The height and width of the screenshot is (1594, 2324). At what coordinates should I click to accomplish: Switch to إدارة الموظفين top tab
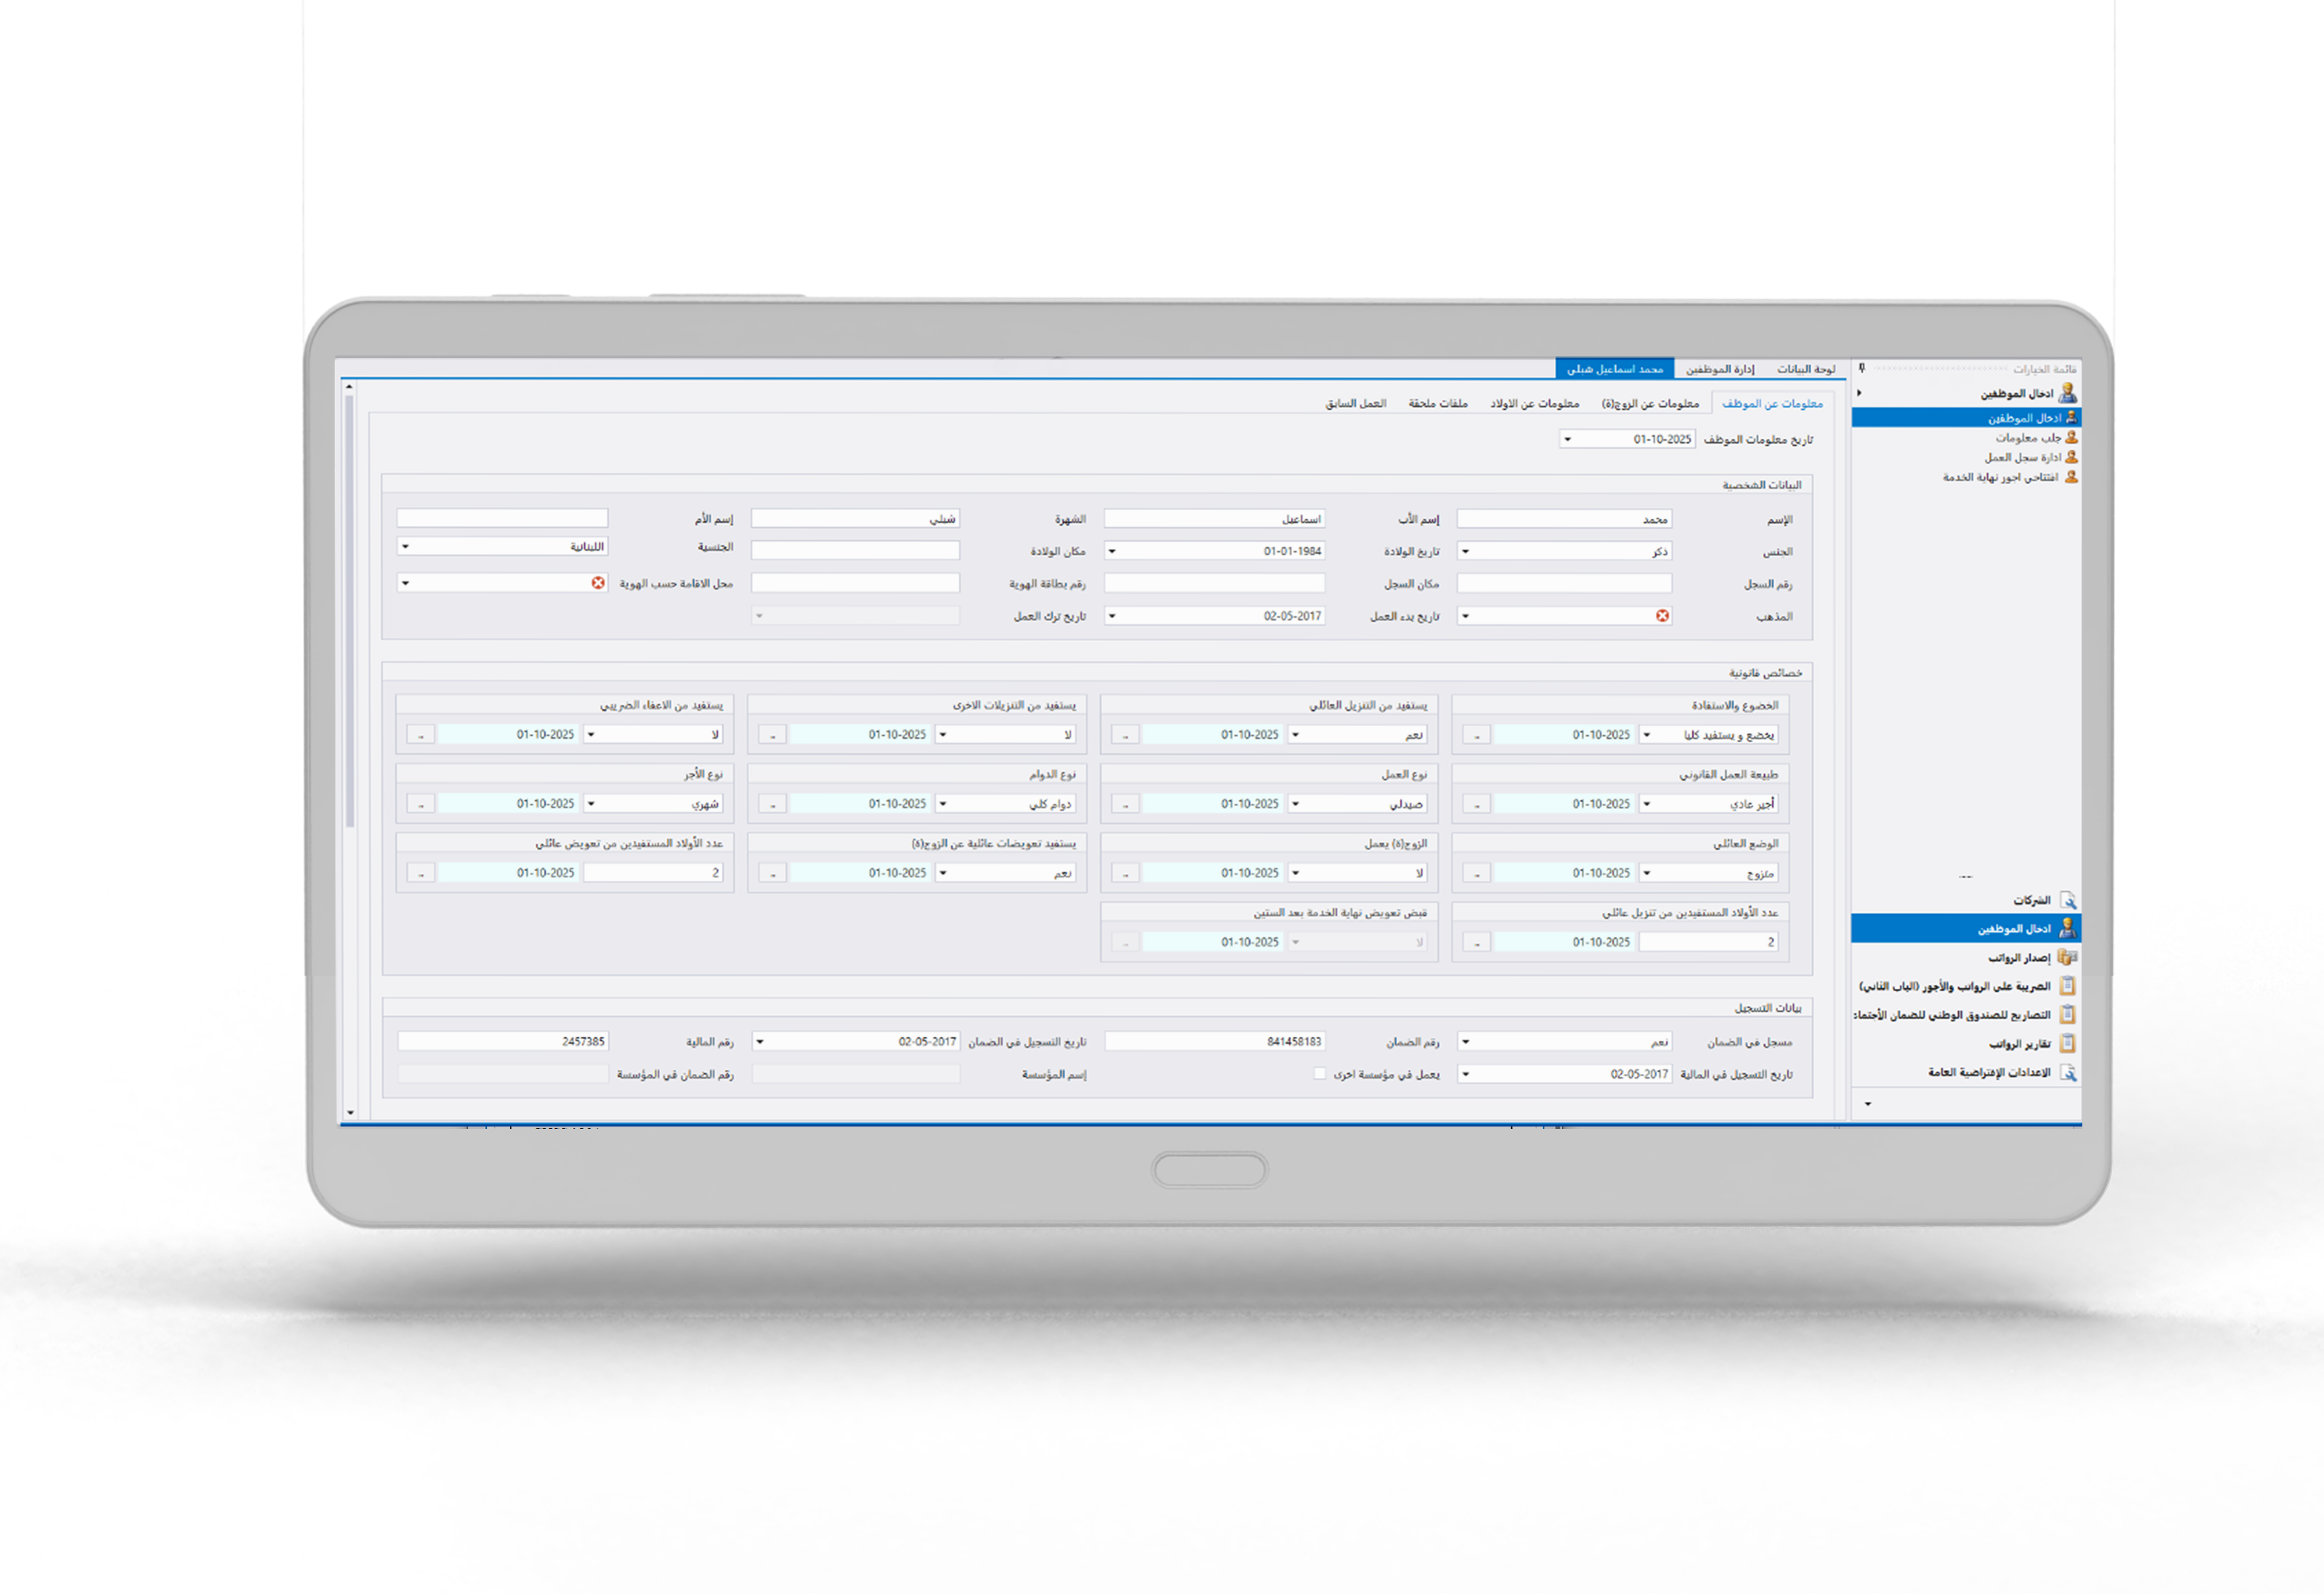1719,369
